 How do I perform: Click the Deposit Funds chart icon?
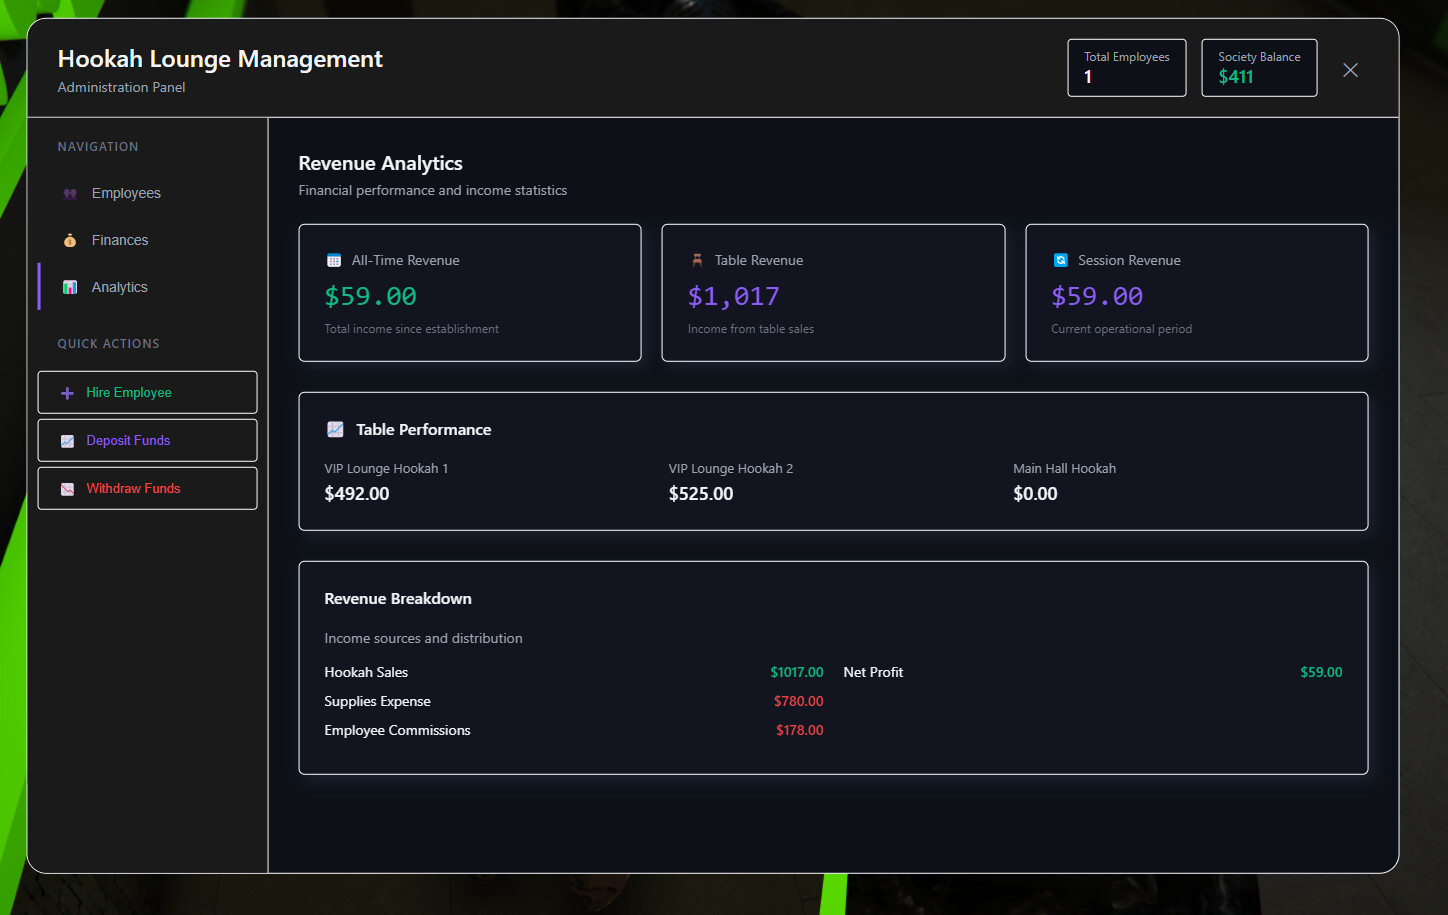pyautogui.click(x=67, y=441)
